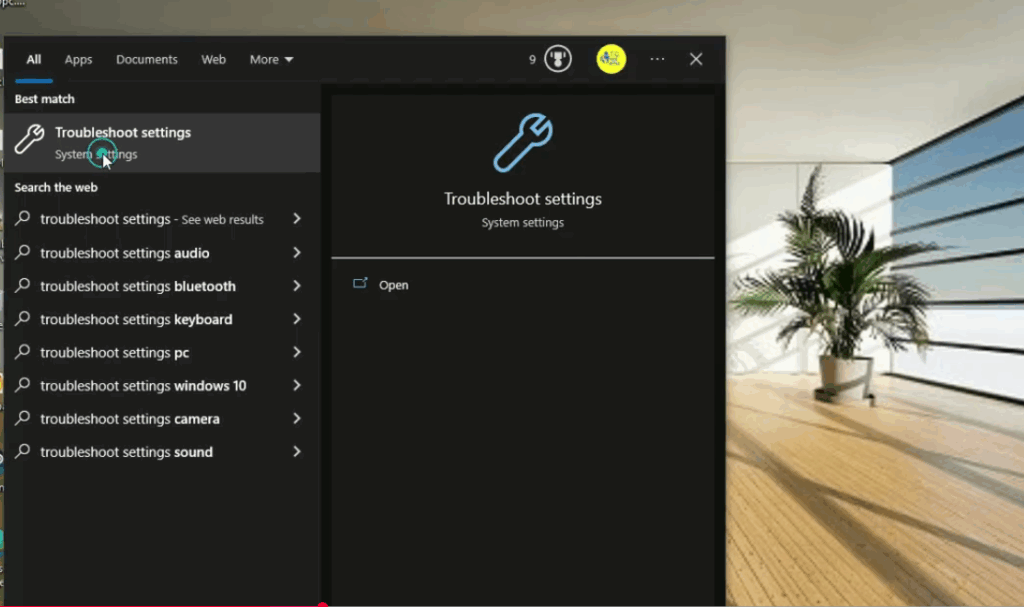The width and height of the screenshot is (1024, 607).
Task: Switch to the Apps tab
Action: pos(78,60)
